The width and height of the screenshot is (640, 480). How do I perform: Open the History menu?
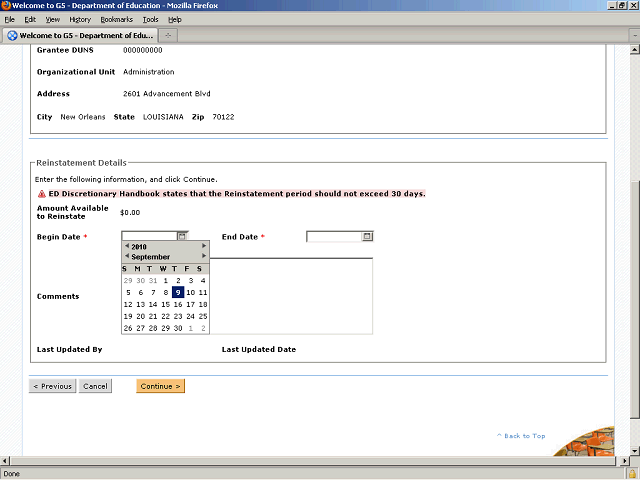pos(80,20)
